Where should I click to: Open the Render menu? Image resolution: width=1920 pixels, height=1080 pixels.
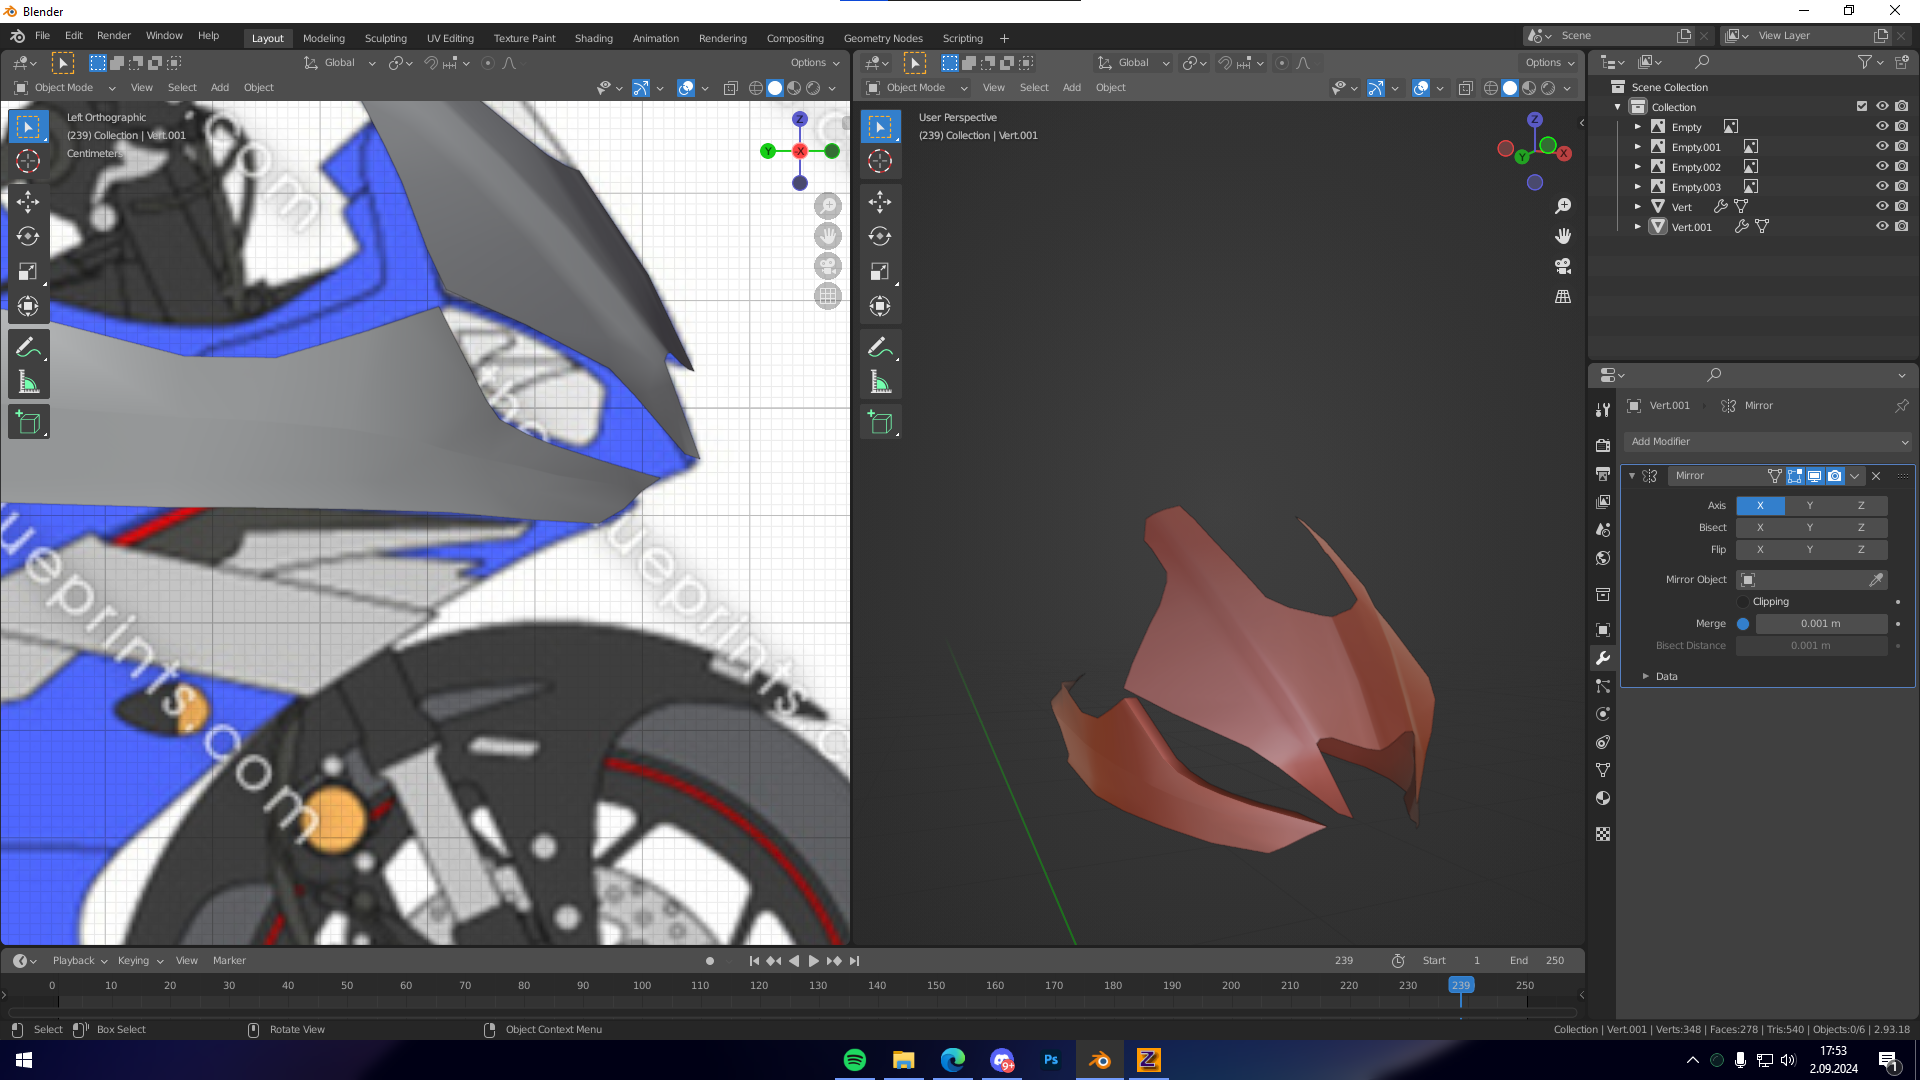(113, 36)
